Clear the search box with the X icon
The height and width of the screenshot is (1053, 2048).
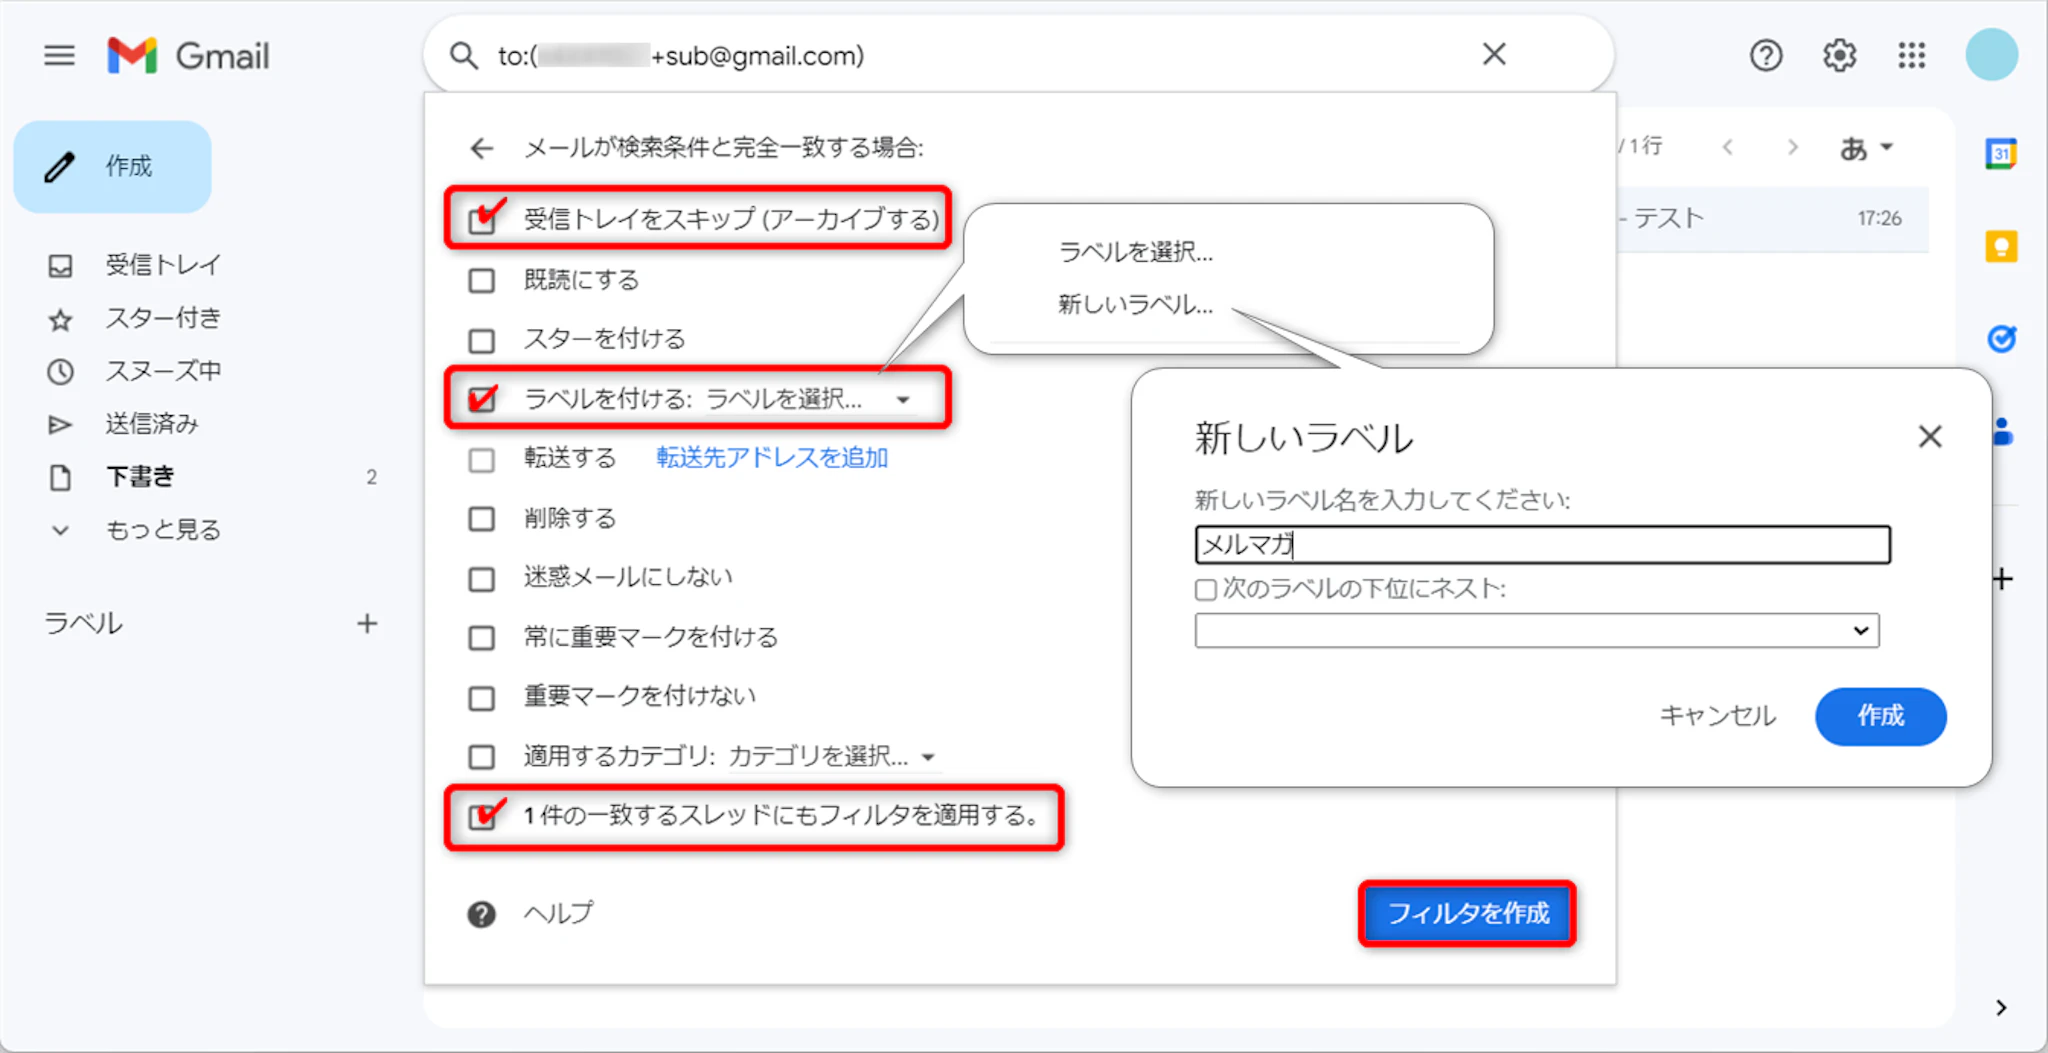point(1493,55)
